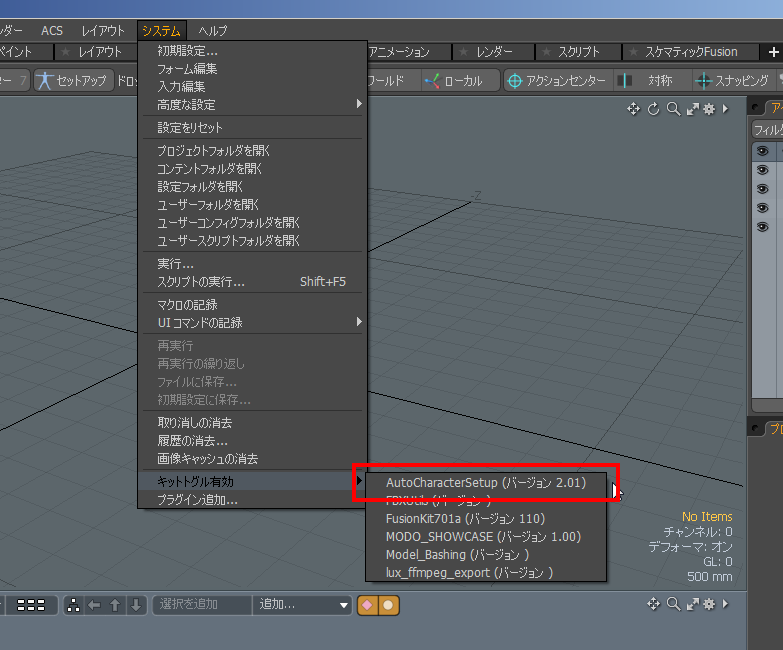
Task: Click the zoom magnifier icon in lower viewport corner
Action: point(673,604)
